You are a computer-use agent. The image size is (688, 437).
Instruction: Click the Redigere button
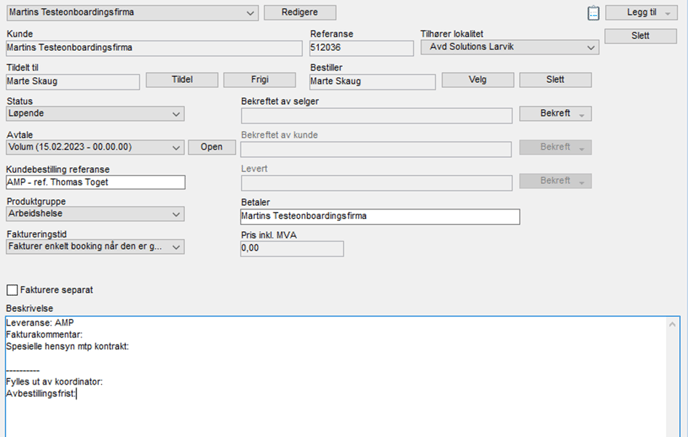tap(300, 12)
